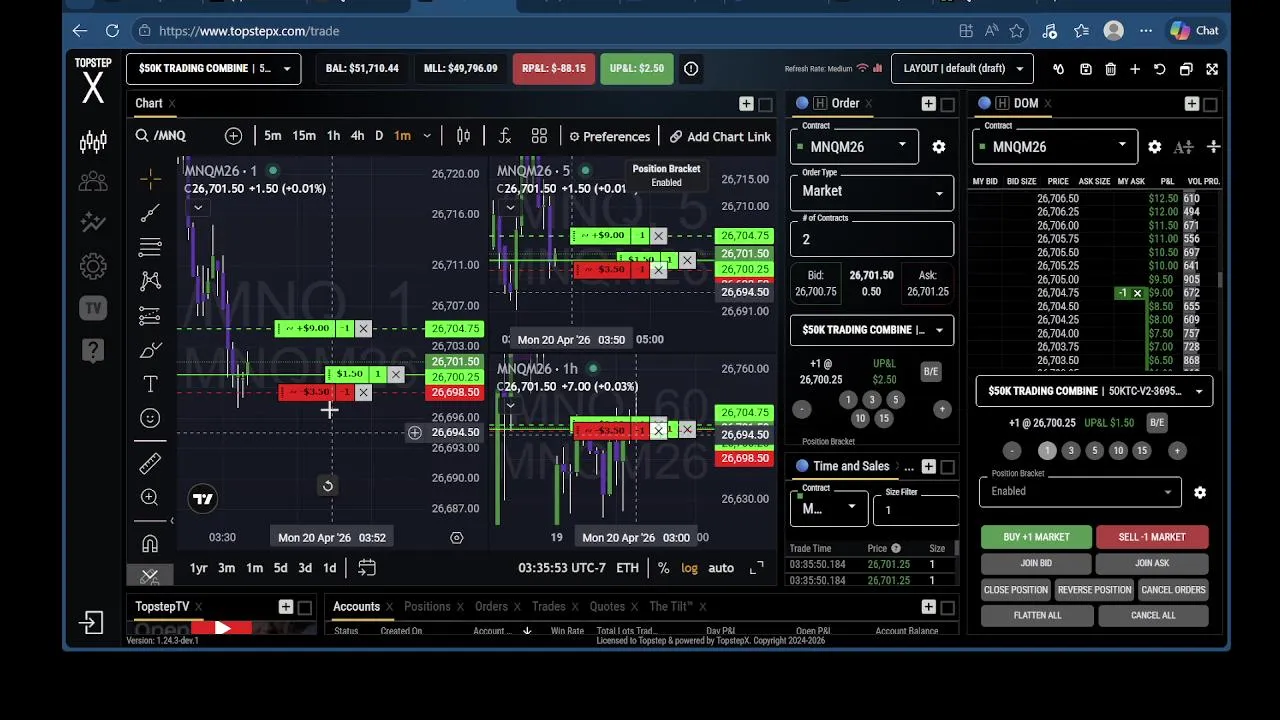Toggle the magnet mode tool

(150, 543)
